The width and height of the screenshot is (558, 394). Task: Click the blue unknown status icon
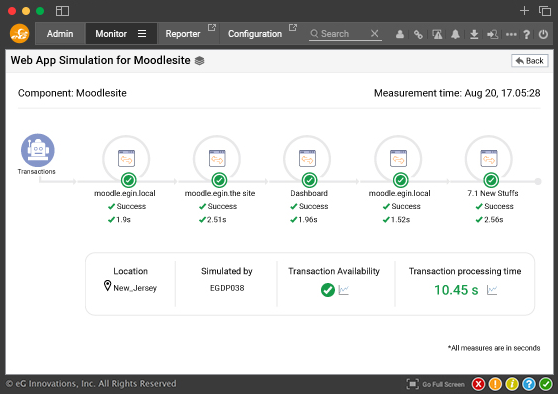click(x=529, y=384)
